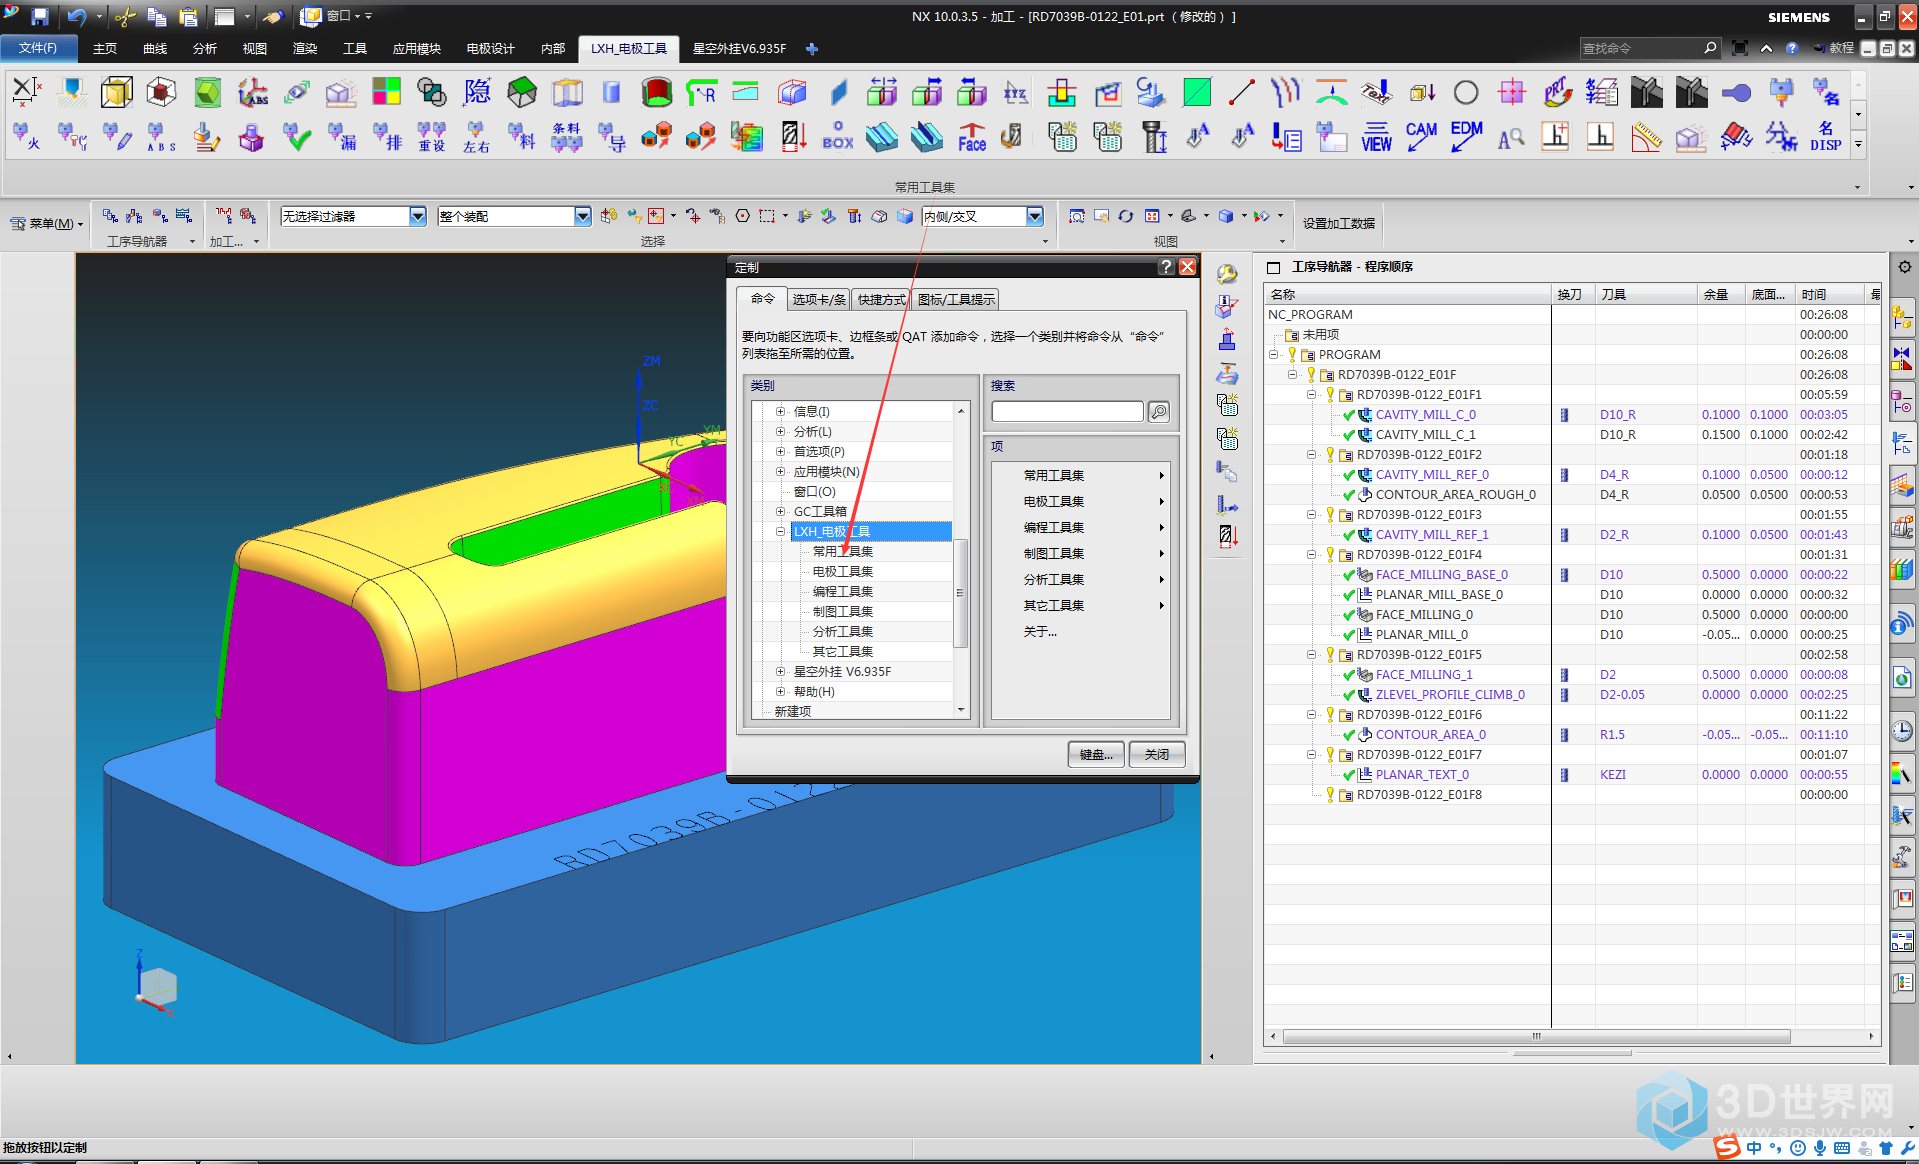The height and width of the screenshot is (1164, 1919).
Task: Expand the 信息(I) category node
Action: pos(781,411)
